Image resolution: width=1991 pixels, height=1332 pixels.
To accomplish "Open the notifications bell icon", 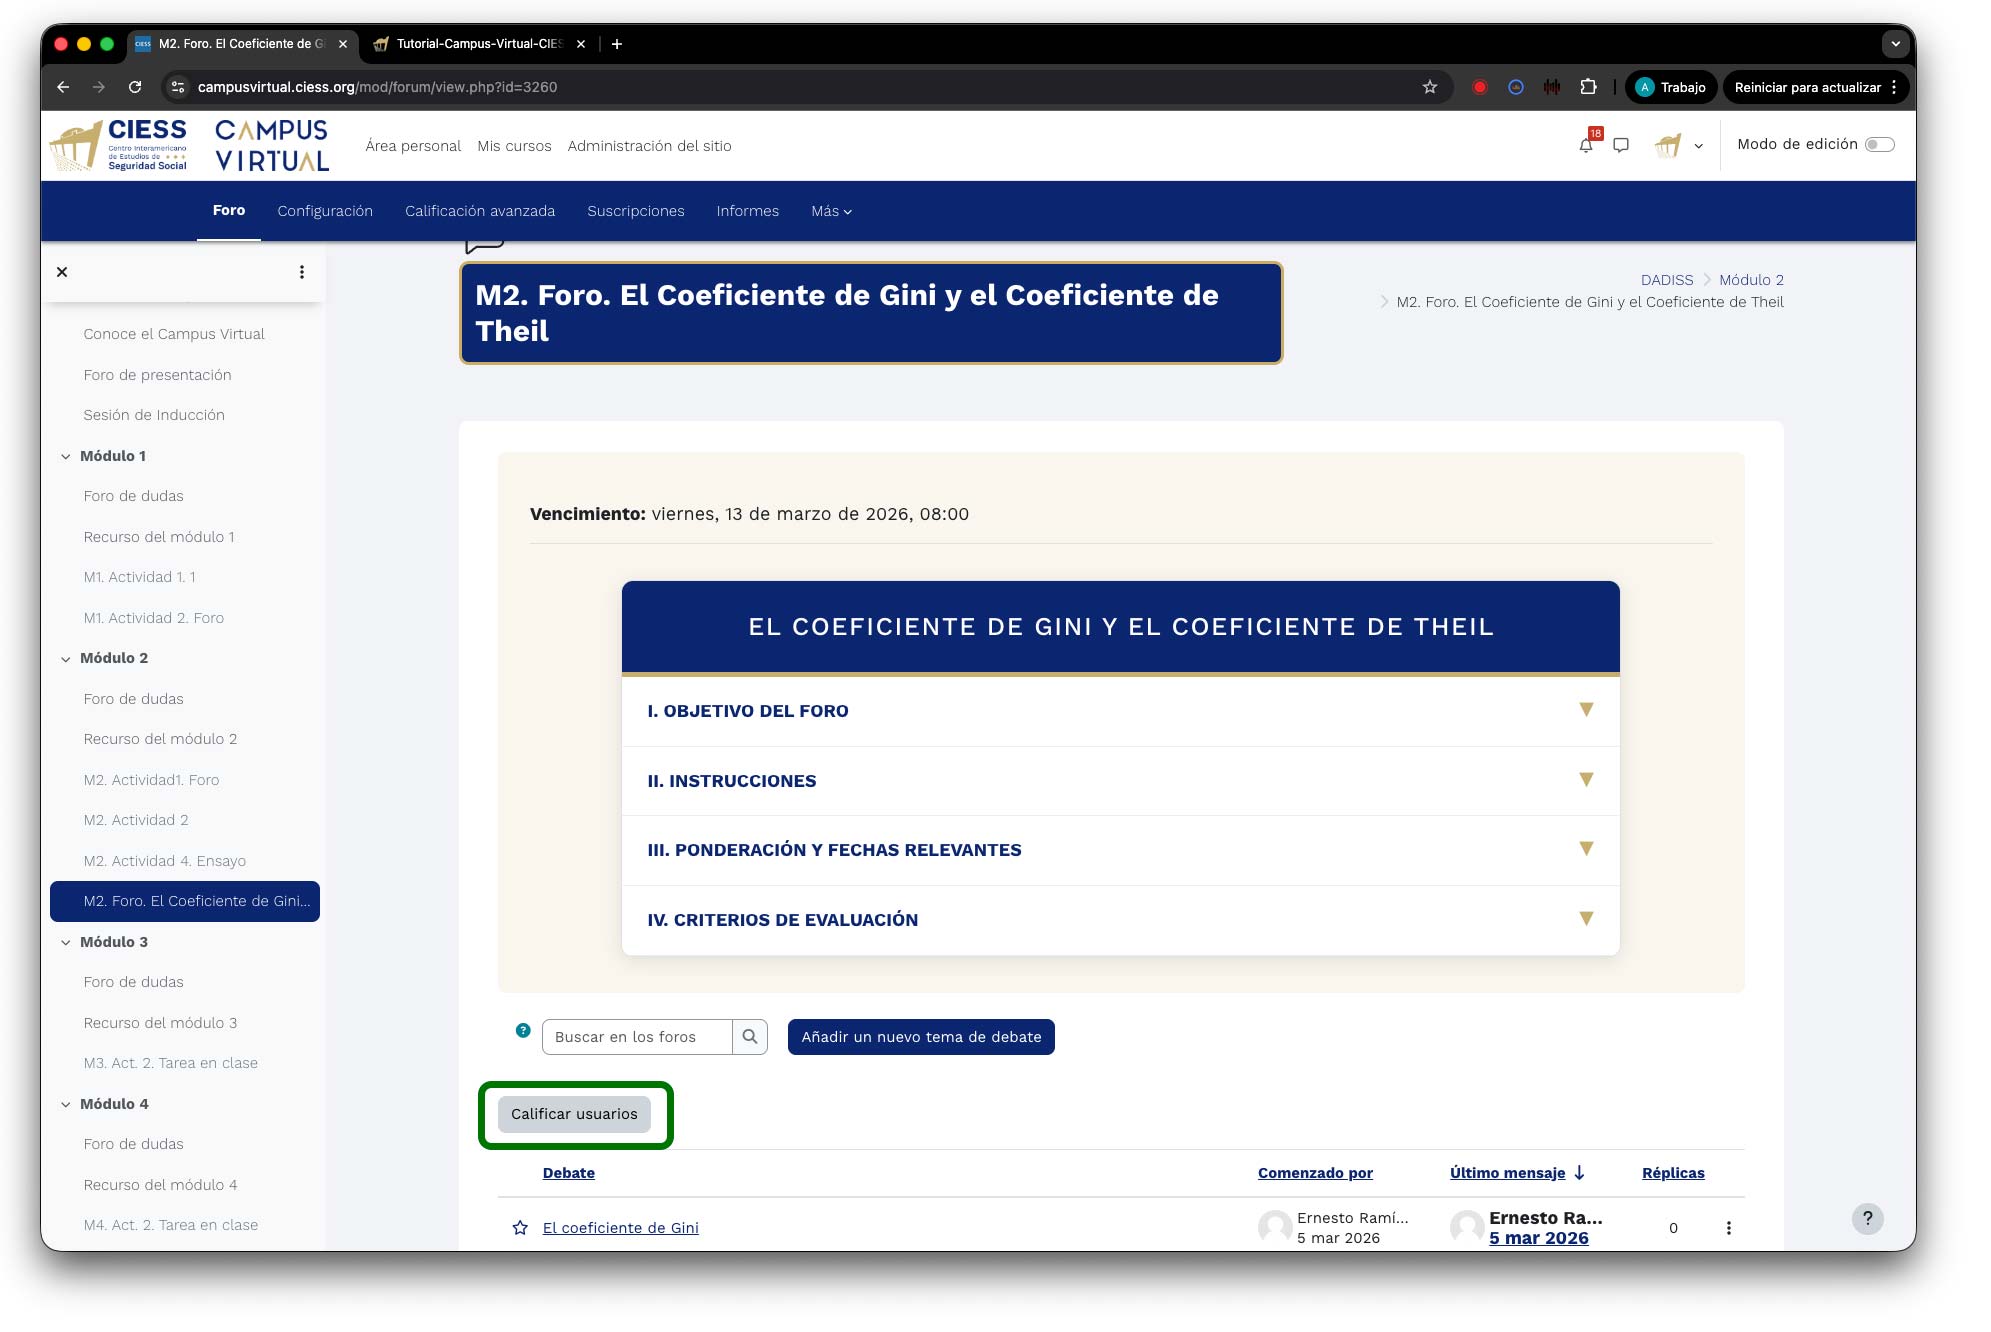I will 1586,145.
